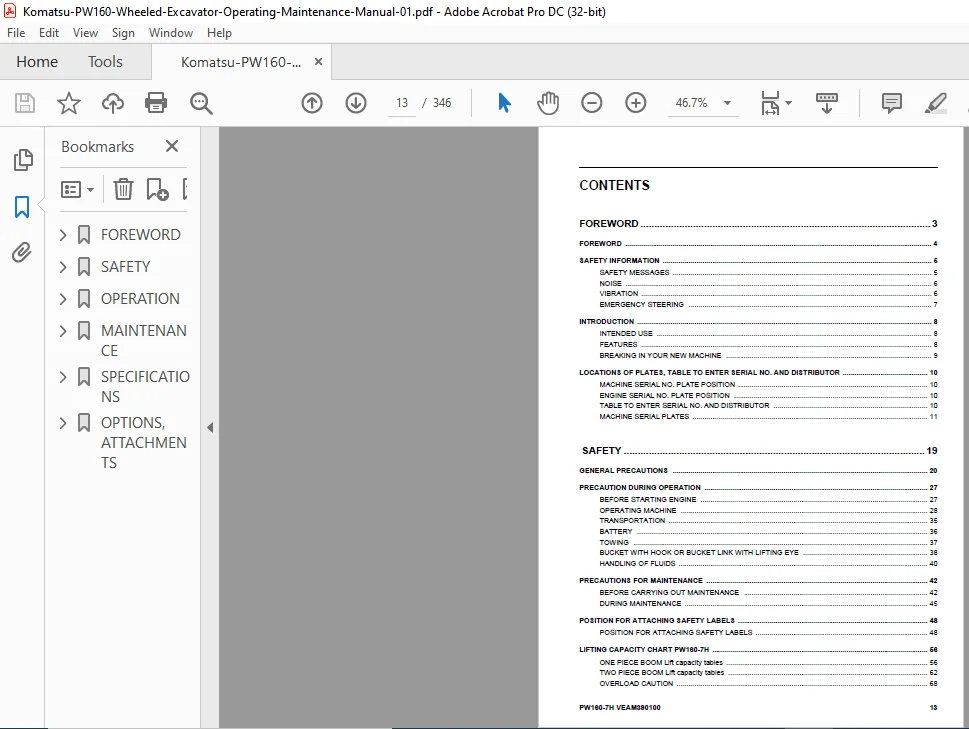The image size is (969, 729).
Task: Open the zoom level dropdown
Action: click(727, 103)
